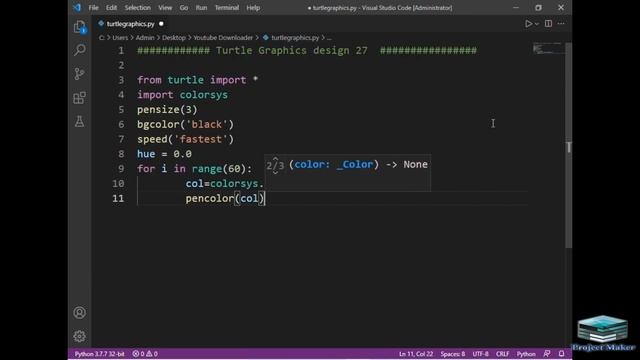This screenshot has width=640, height=360.
Task: Open the Help menu
Action: point(253,8)
